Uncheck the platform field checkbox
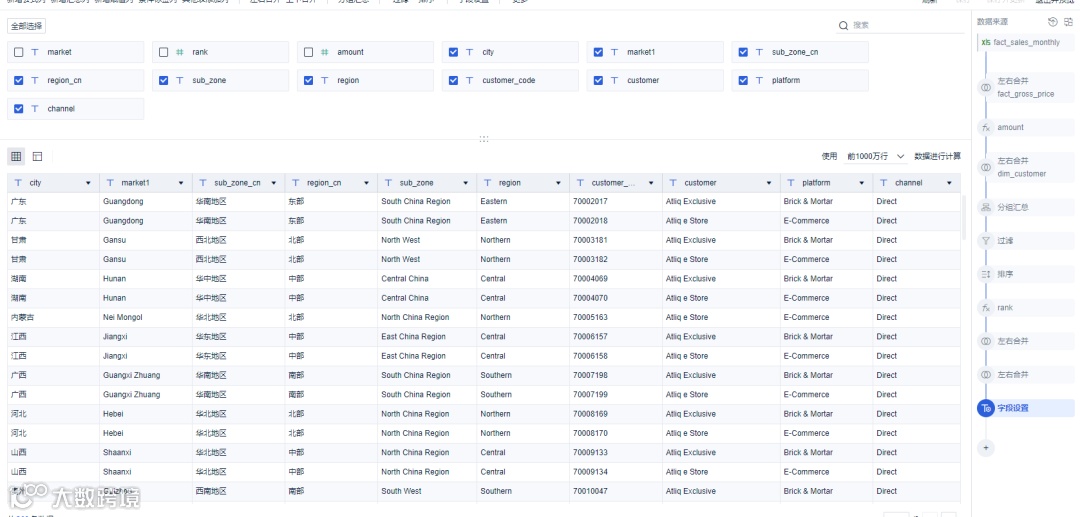The width and height of the screenshot is (1080, 517). click(x=743, y=81)
